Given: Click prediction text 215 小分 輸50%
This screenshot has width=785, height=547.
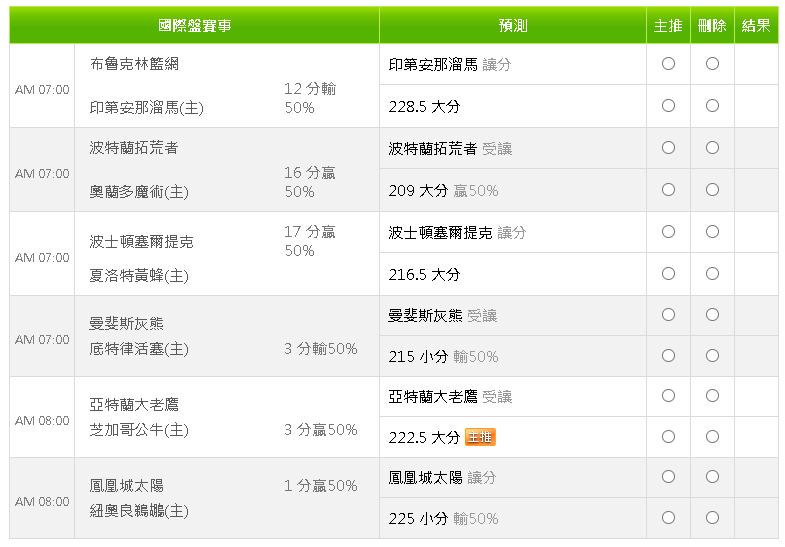Looking at the screenshot, I should point(444,357).
